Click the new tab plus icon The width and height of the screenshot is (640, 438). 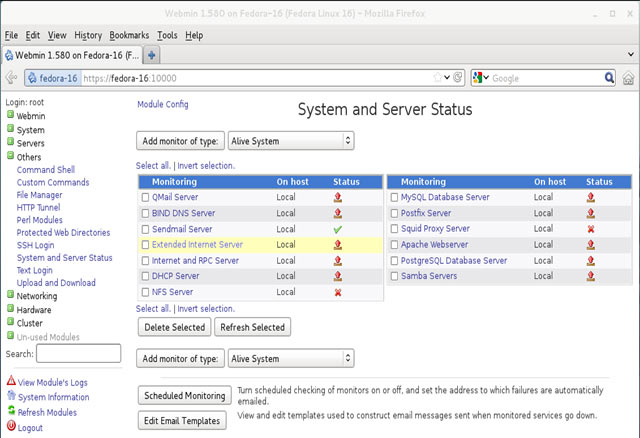pos(153,54)
